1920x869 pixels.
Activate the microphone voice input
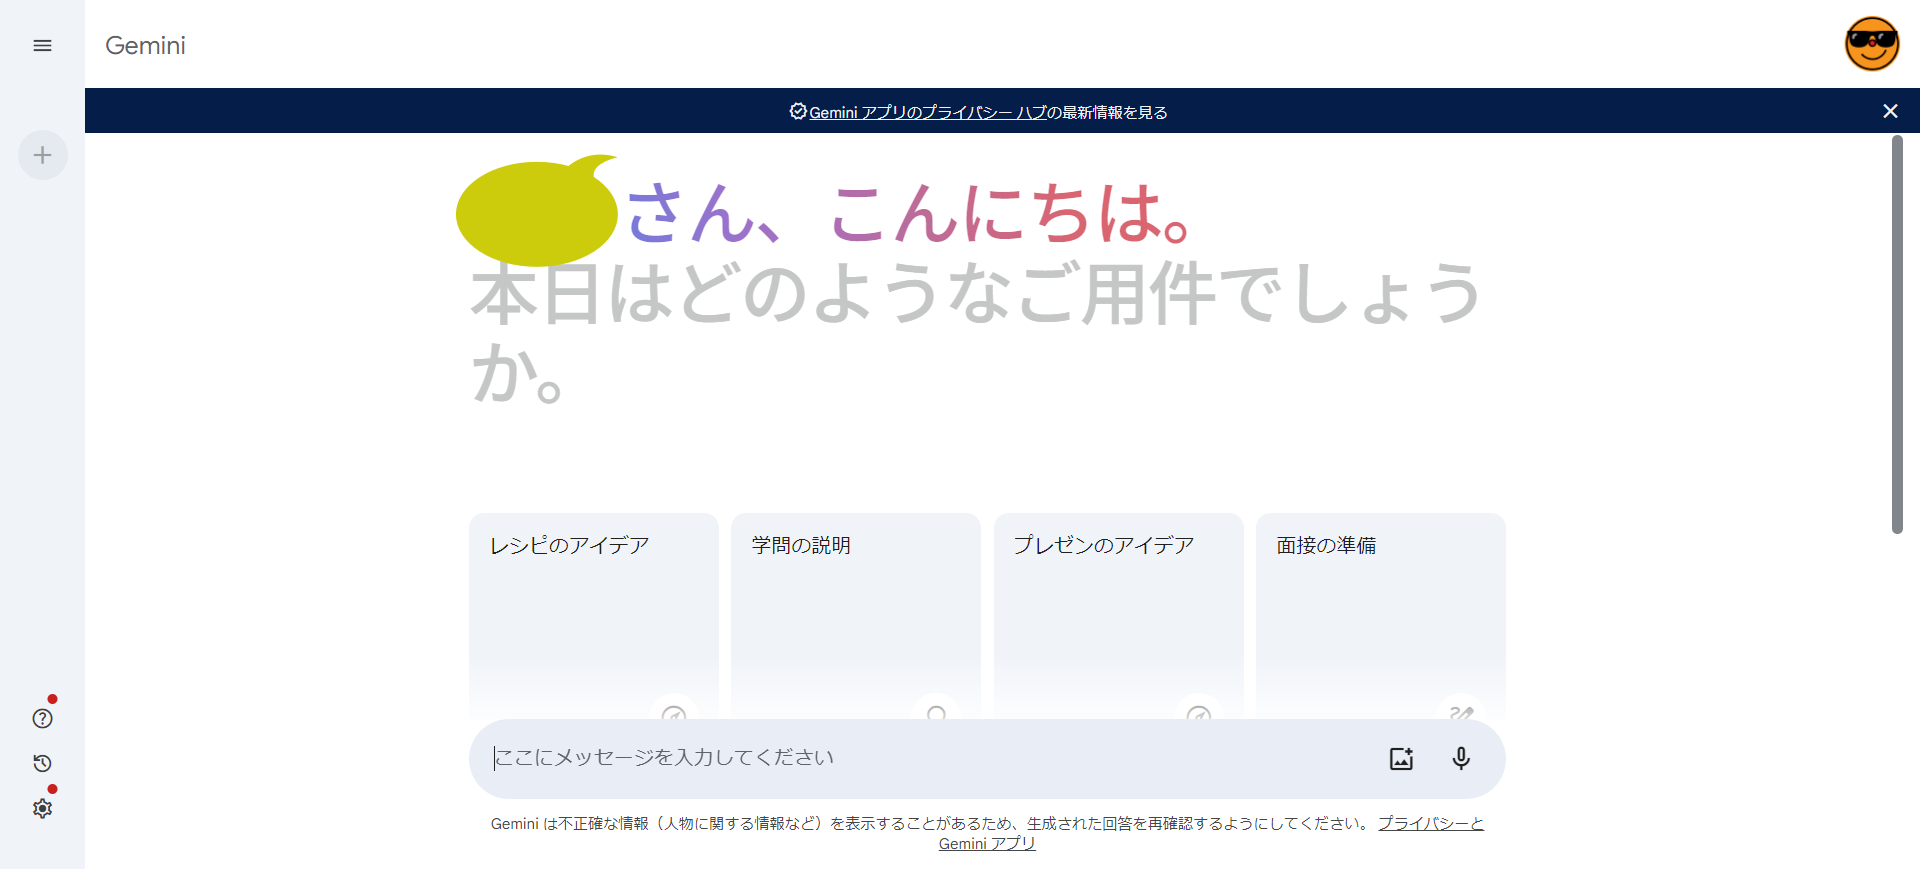pyautogui.click(x=1461, y=758)
